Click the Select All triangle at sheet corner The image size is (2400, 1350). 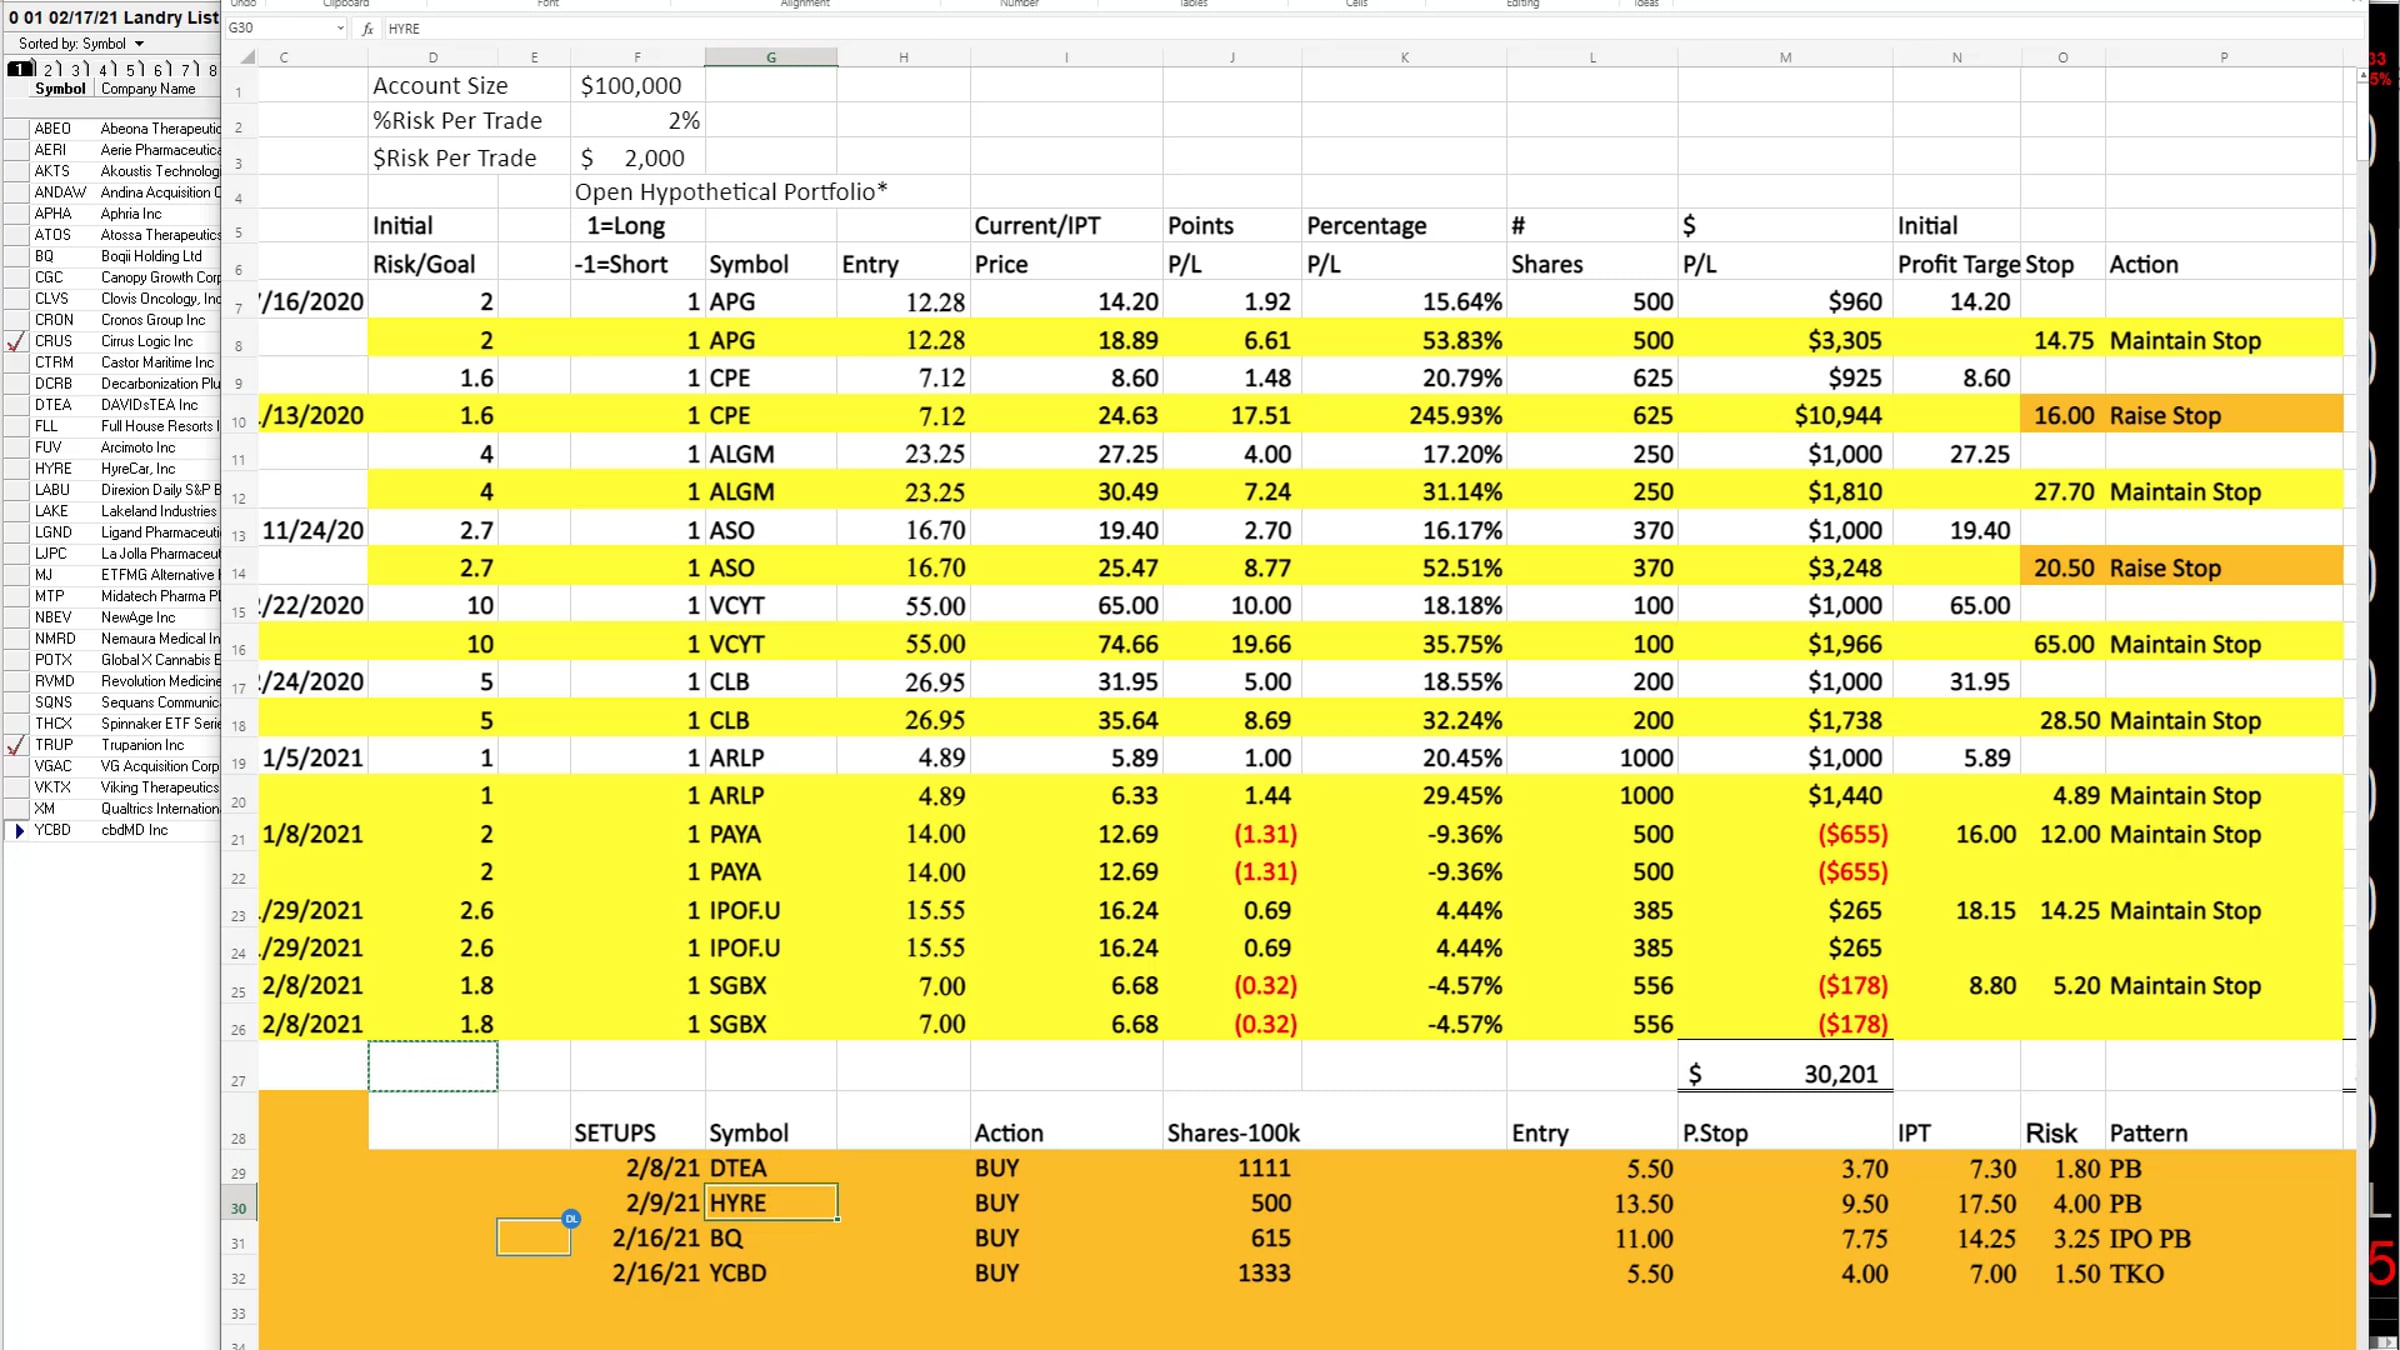point(246,57)
